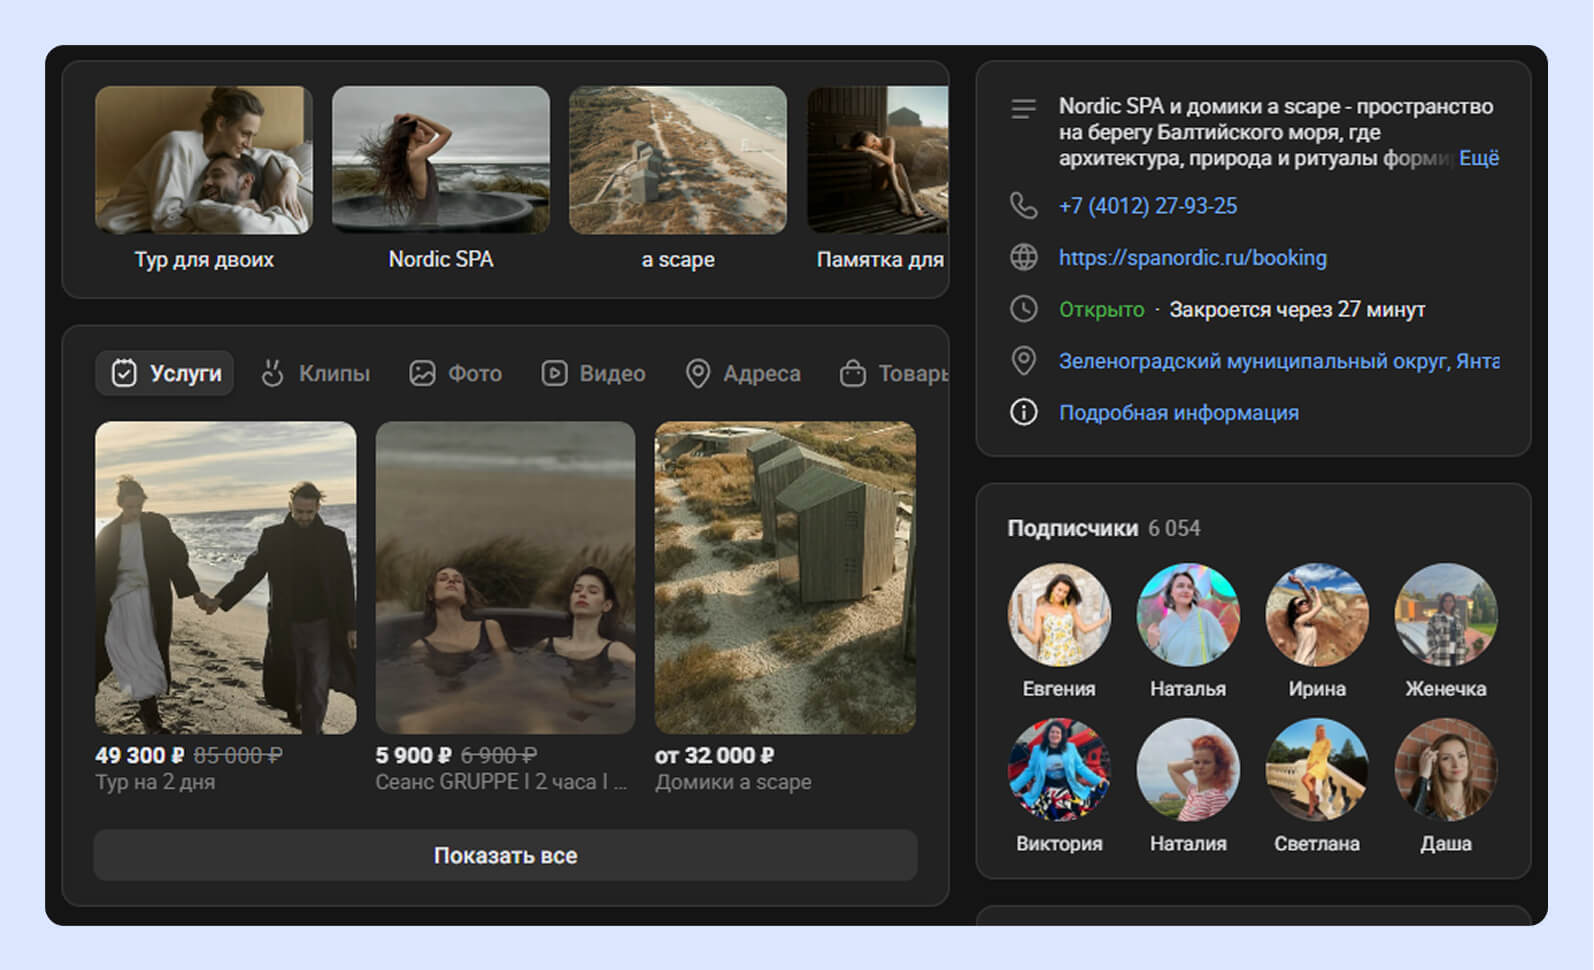The image size is (1594, 970).
Task: Click the location pin icon by address
Action: [x=1023, y=361]
